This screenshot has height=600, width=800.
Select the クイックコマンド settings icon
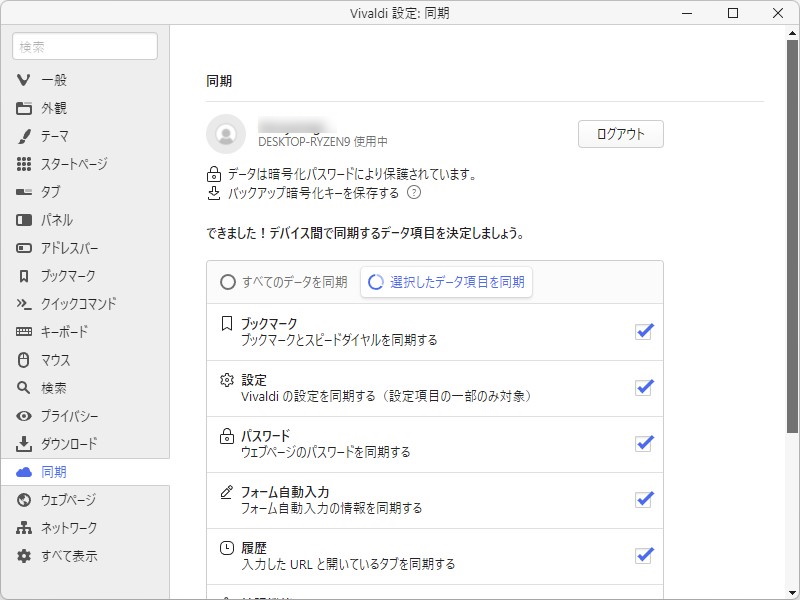click(22, 304)
